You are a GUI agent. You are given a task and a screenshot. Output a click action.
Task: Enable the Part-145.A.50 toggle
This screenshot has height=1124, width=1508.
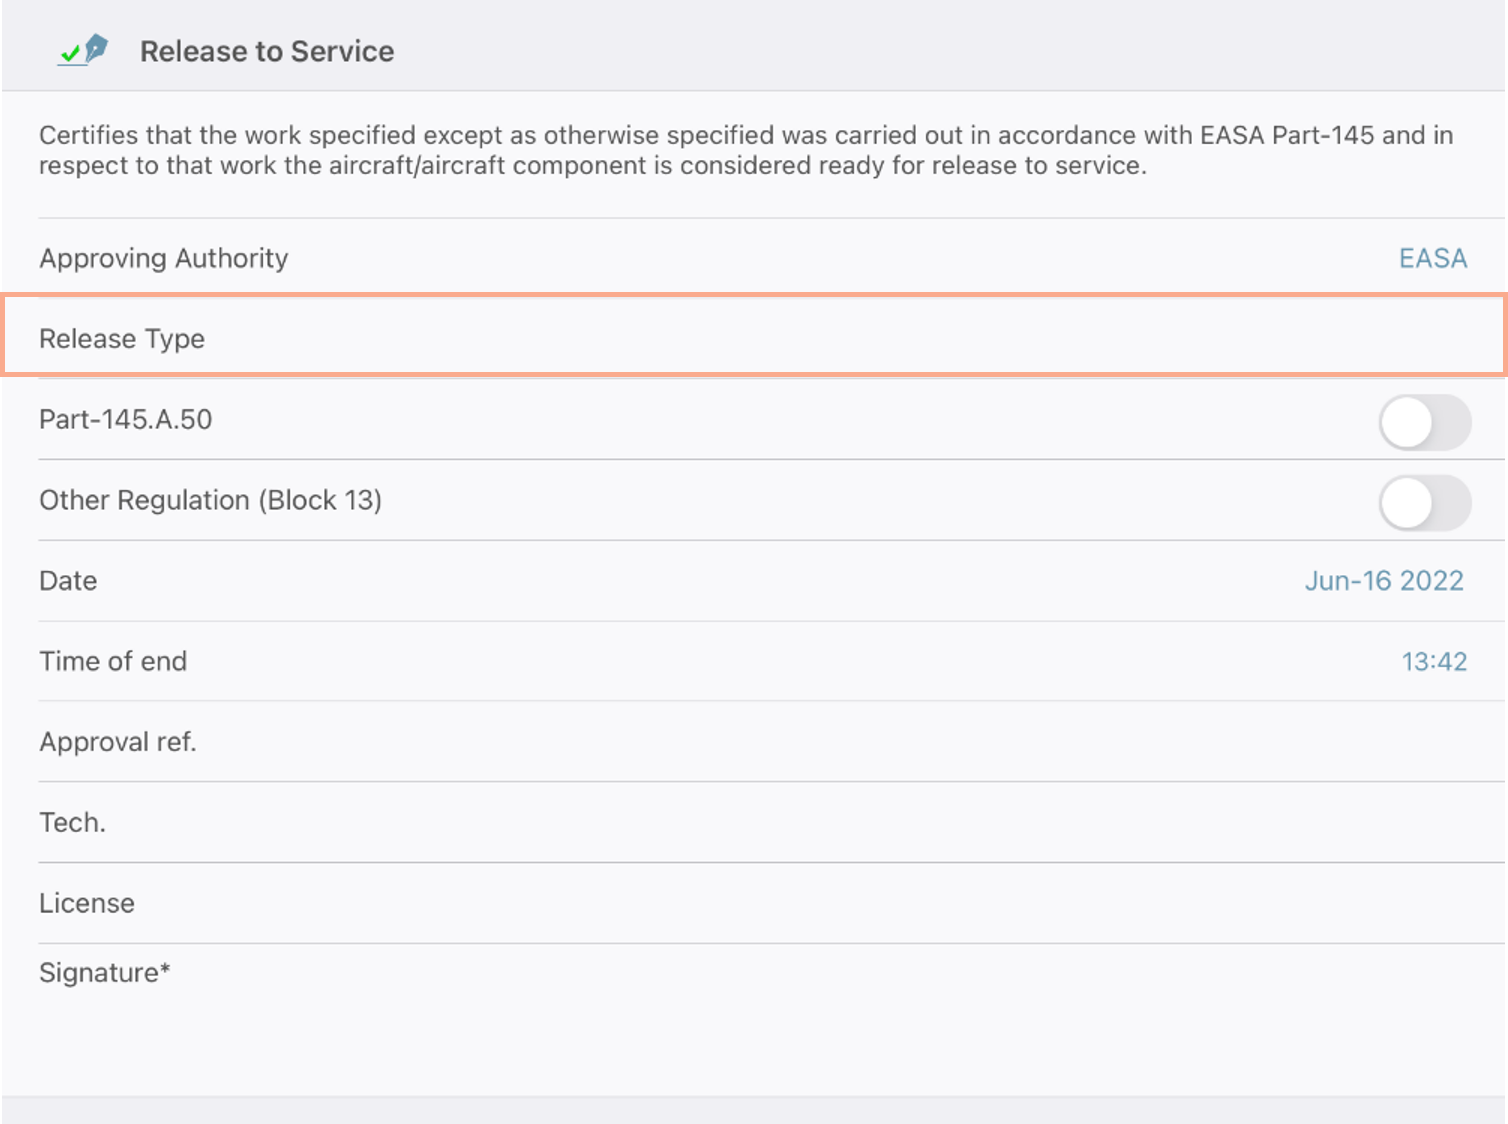(x=1425, y=422)
